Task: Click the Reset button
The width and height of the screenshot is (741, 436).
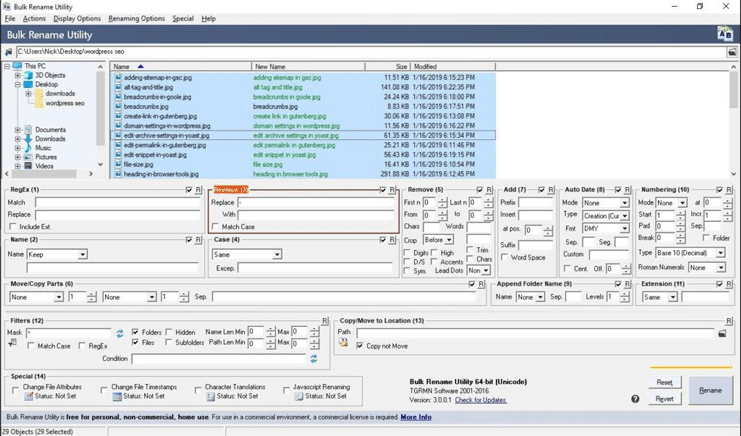Action: click(664, 383)
